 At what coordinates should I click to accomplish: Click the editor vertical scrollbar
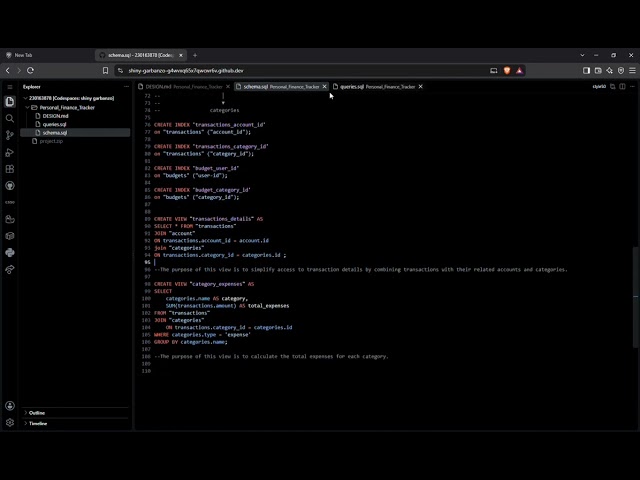click(x=636, y=297)
